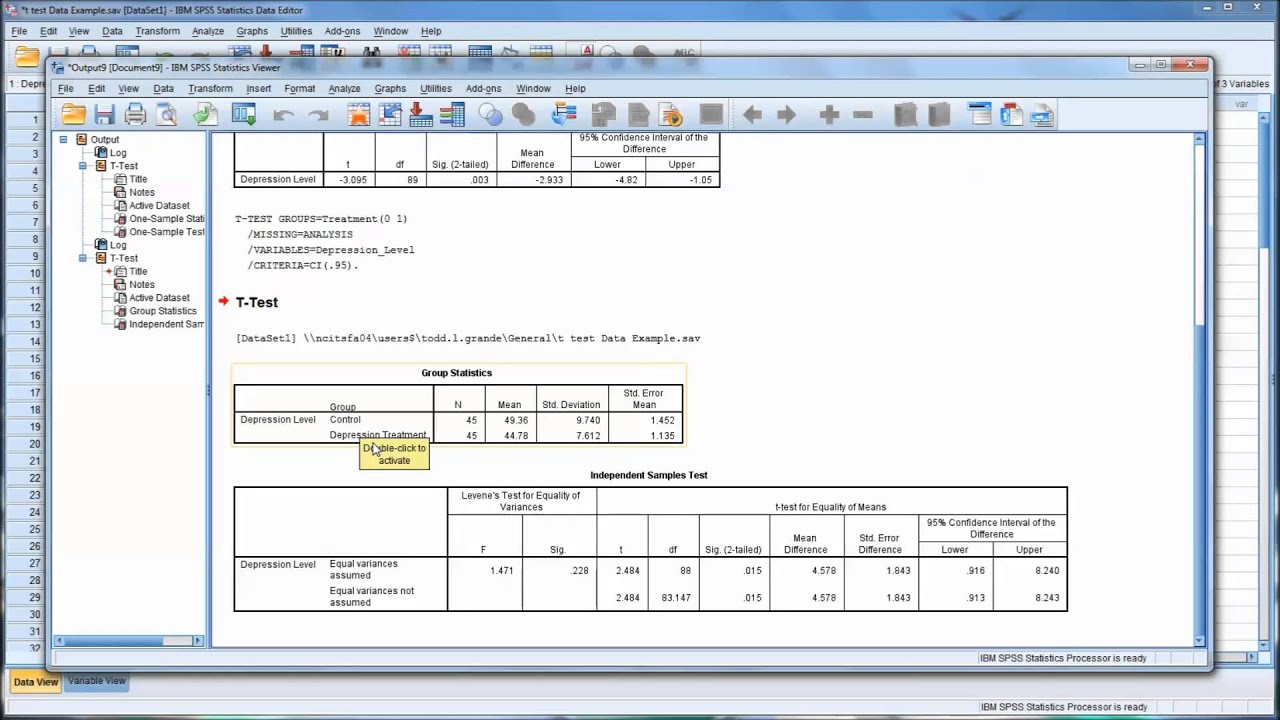Open the Viewer Analyze menu
The width and height of the screenshot is (1280, 720).
(344, 88)
